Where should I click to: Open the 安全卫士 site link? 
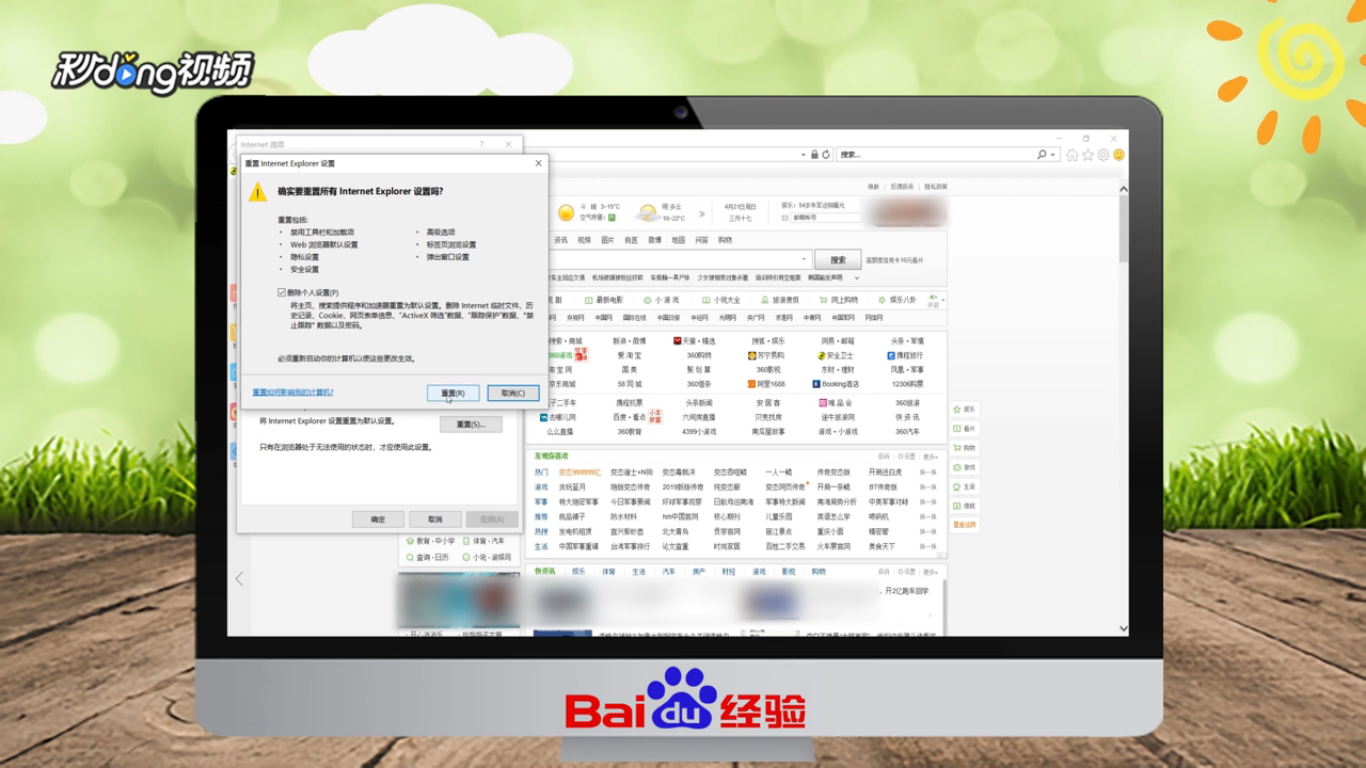(836, 355)
